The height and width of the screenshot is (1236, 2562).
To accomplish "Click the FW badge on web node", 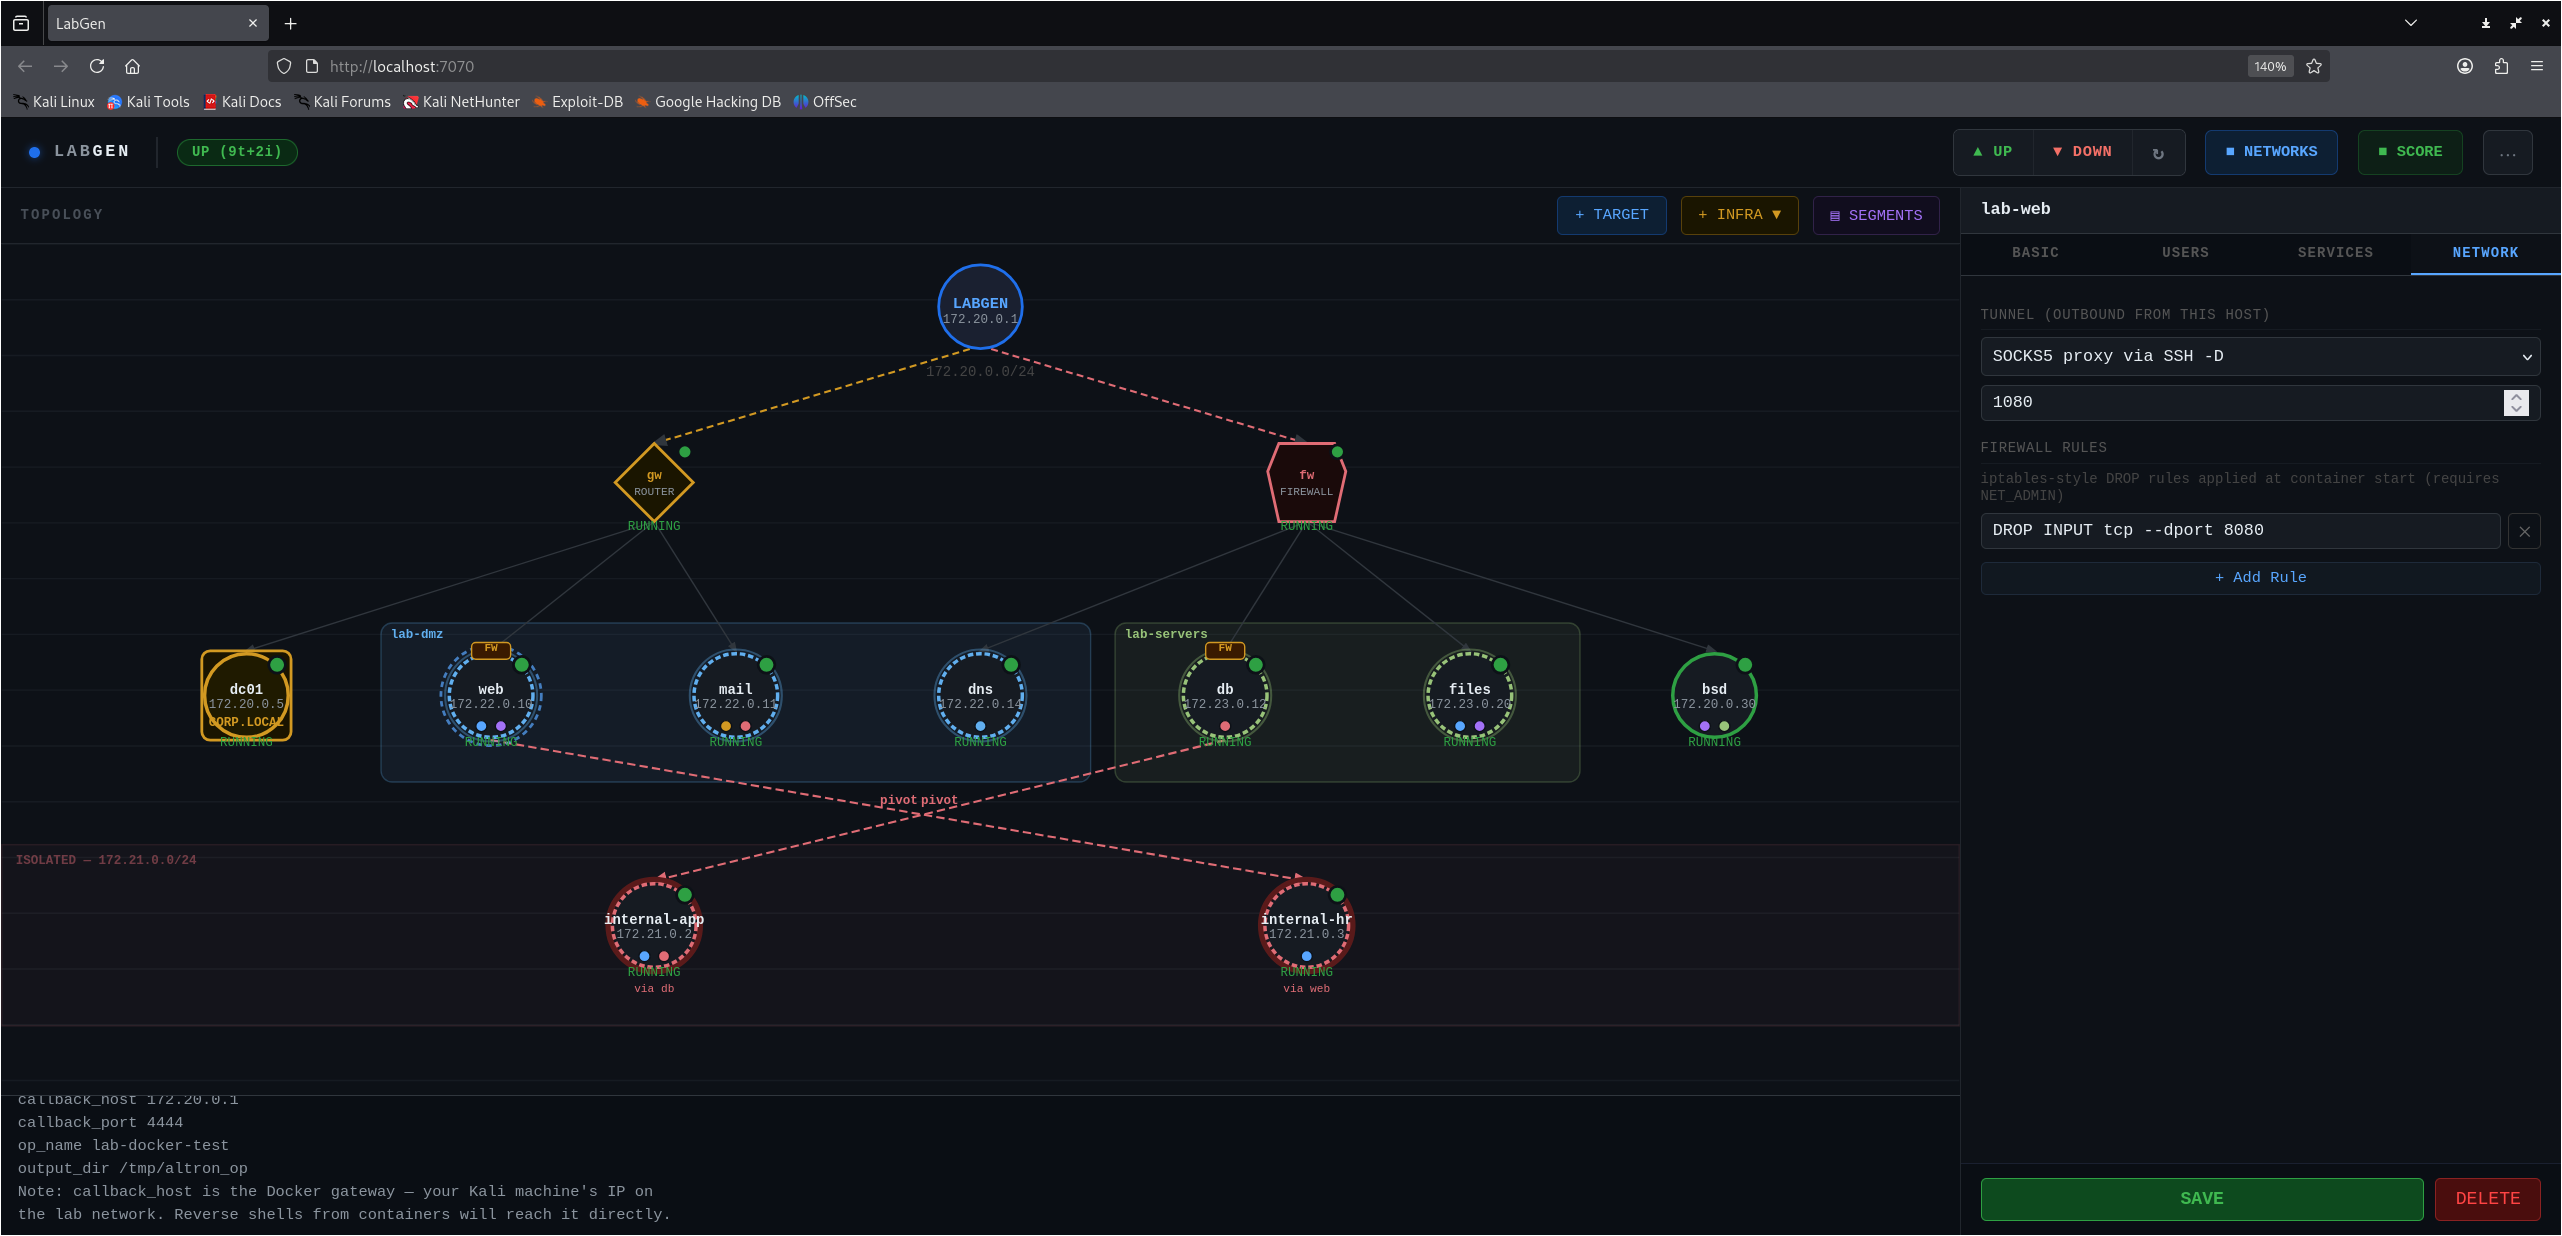I will click(491, 649).
